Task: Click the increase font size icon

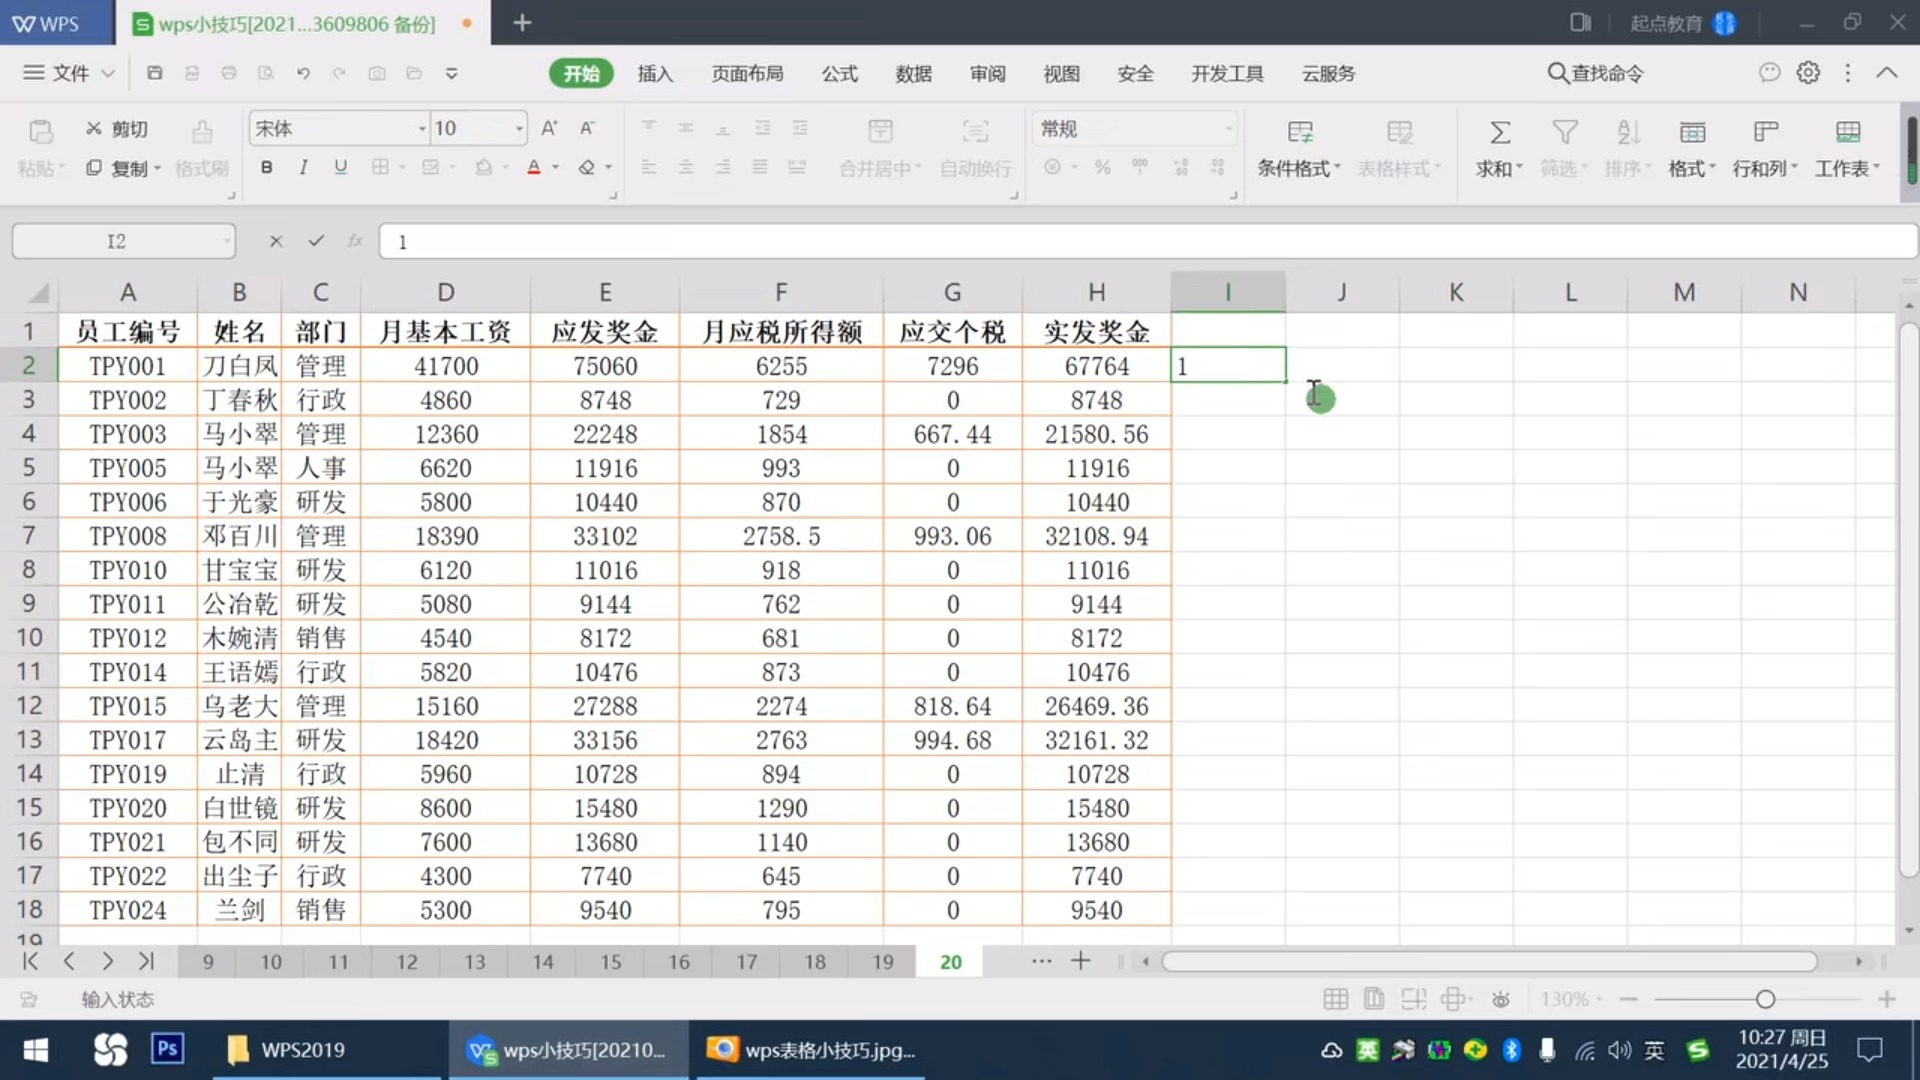Action: pos(548,128)
